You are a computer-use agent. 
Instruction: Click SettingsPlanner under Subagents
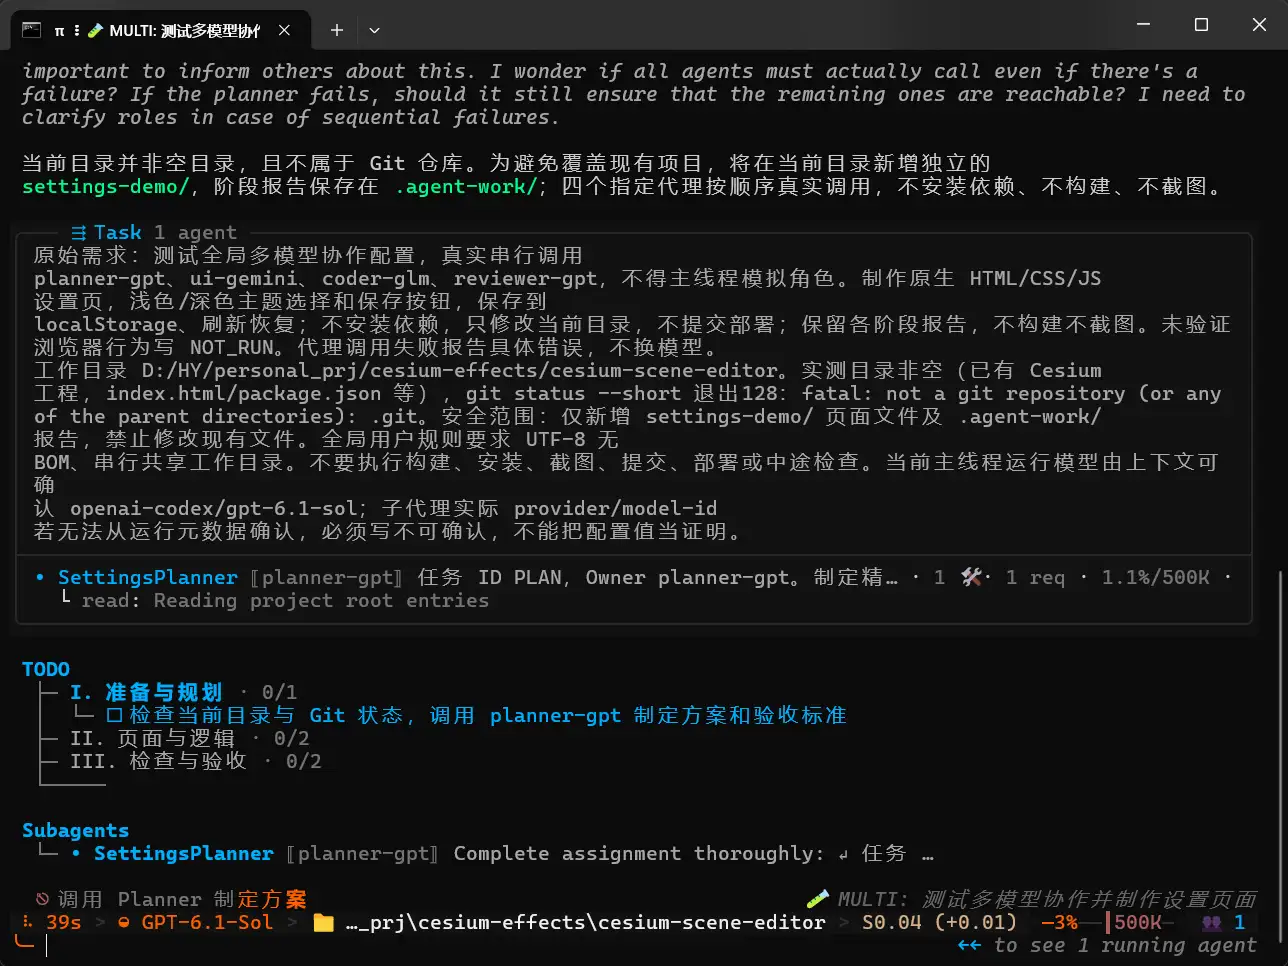(x=183, y=853)
